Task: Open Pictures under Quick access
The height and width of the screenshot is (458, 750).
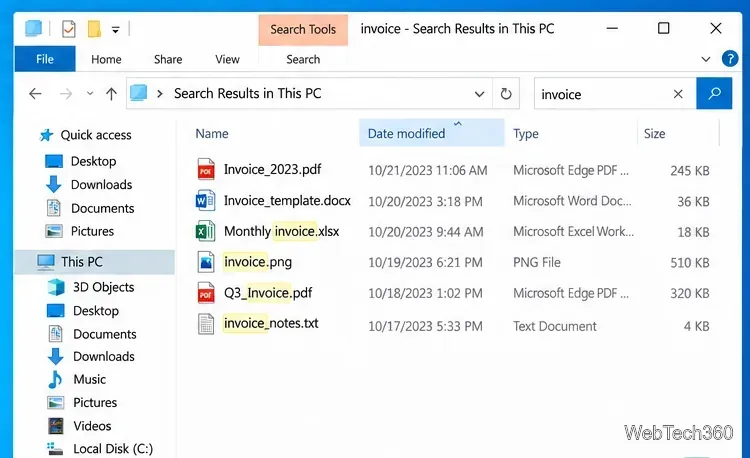Action: coord(92,231)
